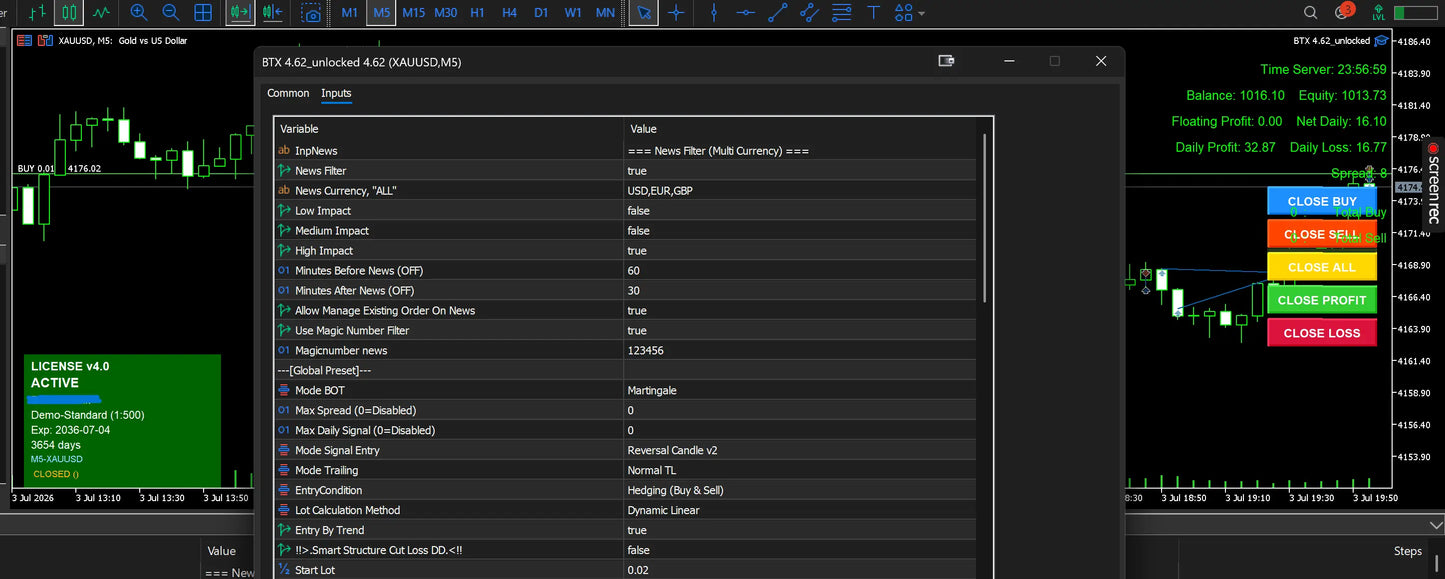Viewport: 1445px width, 579px height.
Task: Zoom in on the chart
Action: tap(139, 13)
